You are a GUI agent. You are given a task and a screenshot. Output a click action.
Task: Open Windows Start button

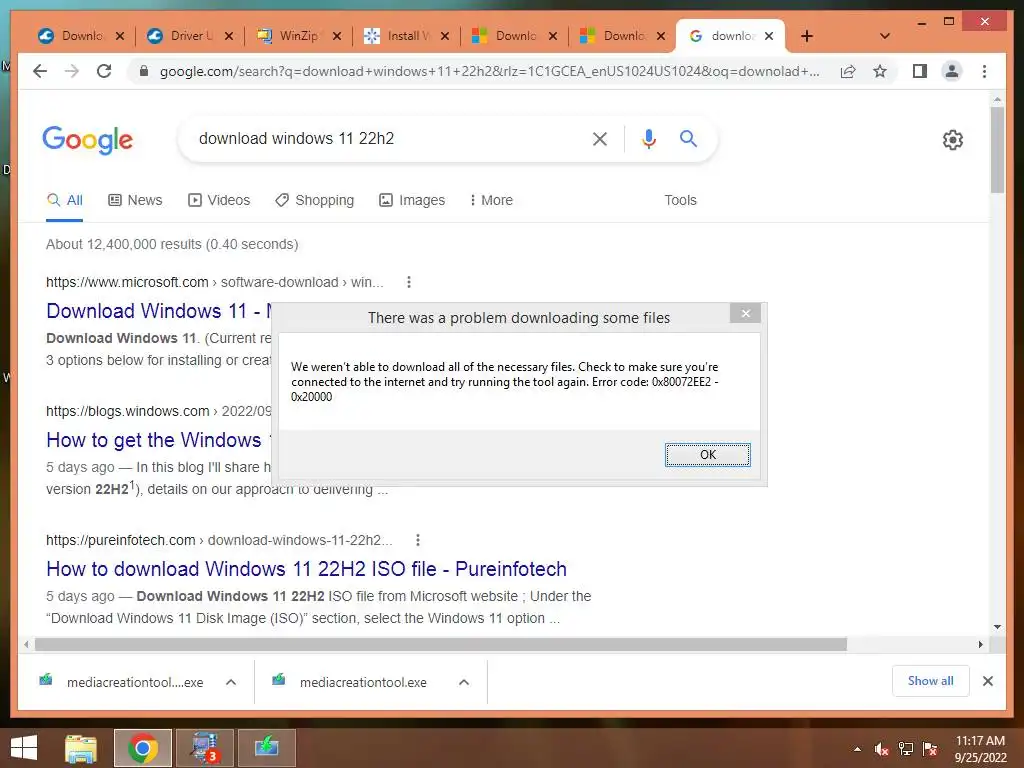point(24,748)
